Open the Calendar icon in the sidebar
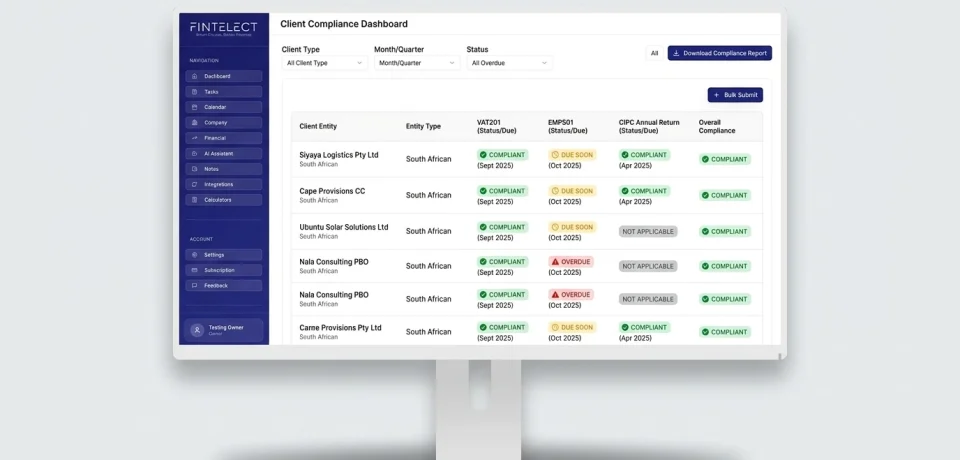The height and width of the screenshot is (460, 960). click(x=194, y=107)
